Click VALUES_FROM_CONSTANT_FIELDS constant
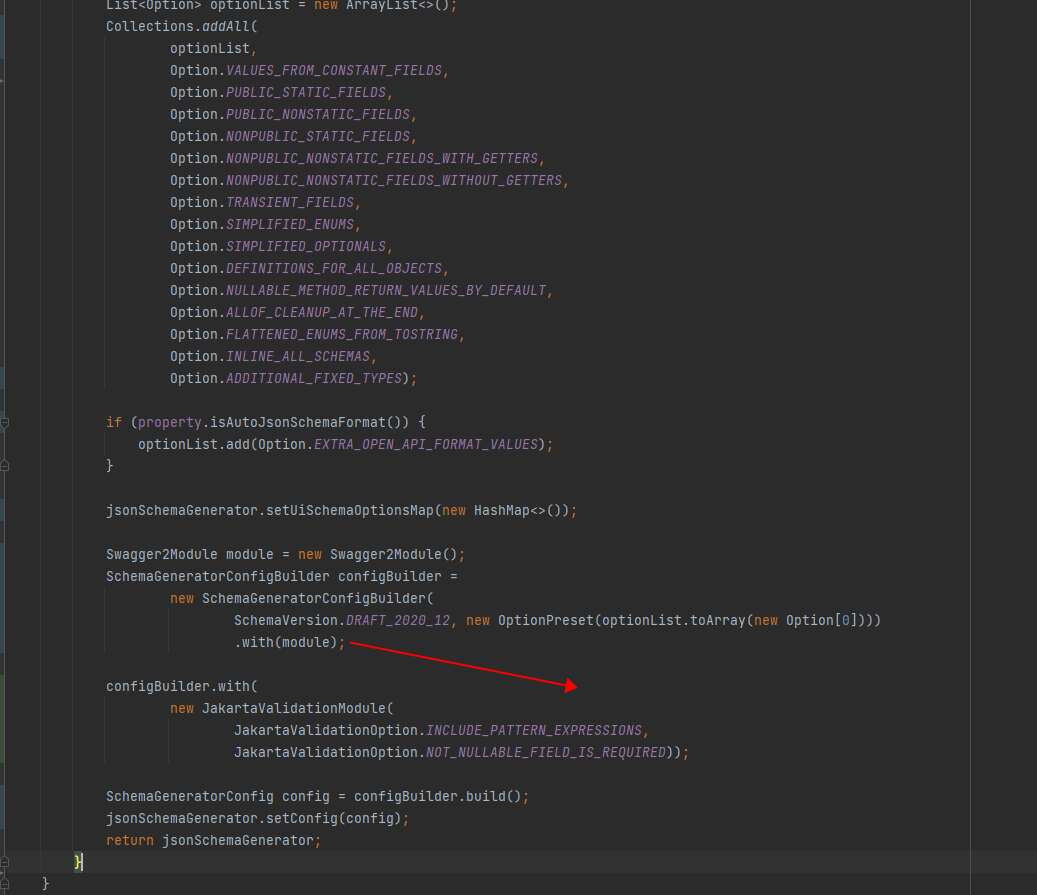1037x895 pixels. (x=334, y=70)
